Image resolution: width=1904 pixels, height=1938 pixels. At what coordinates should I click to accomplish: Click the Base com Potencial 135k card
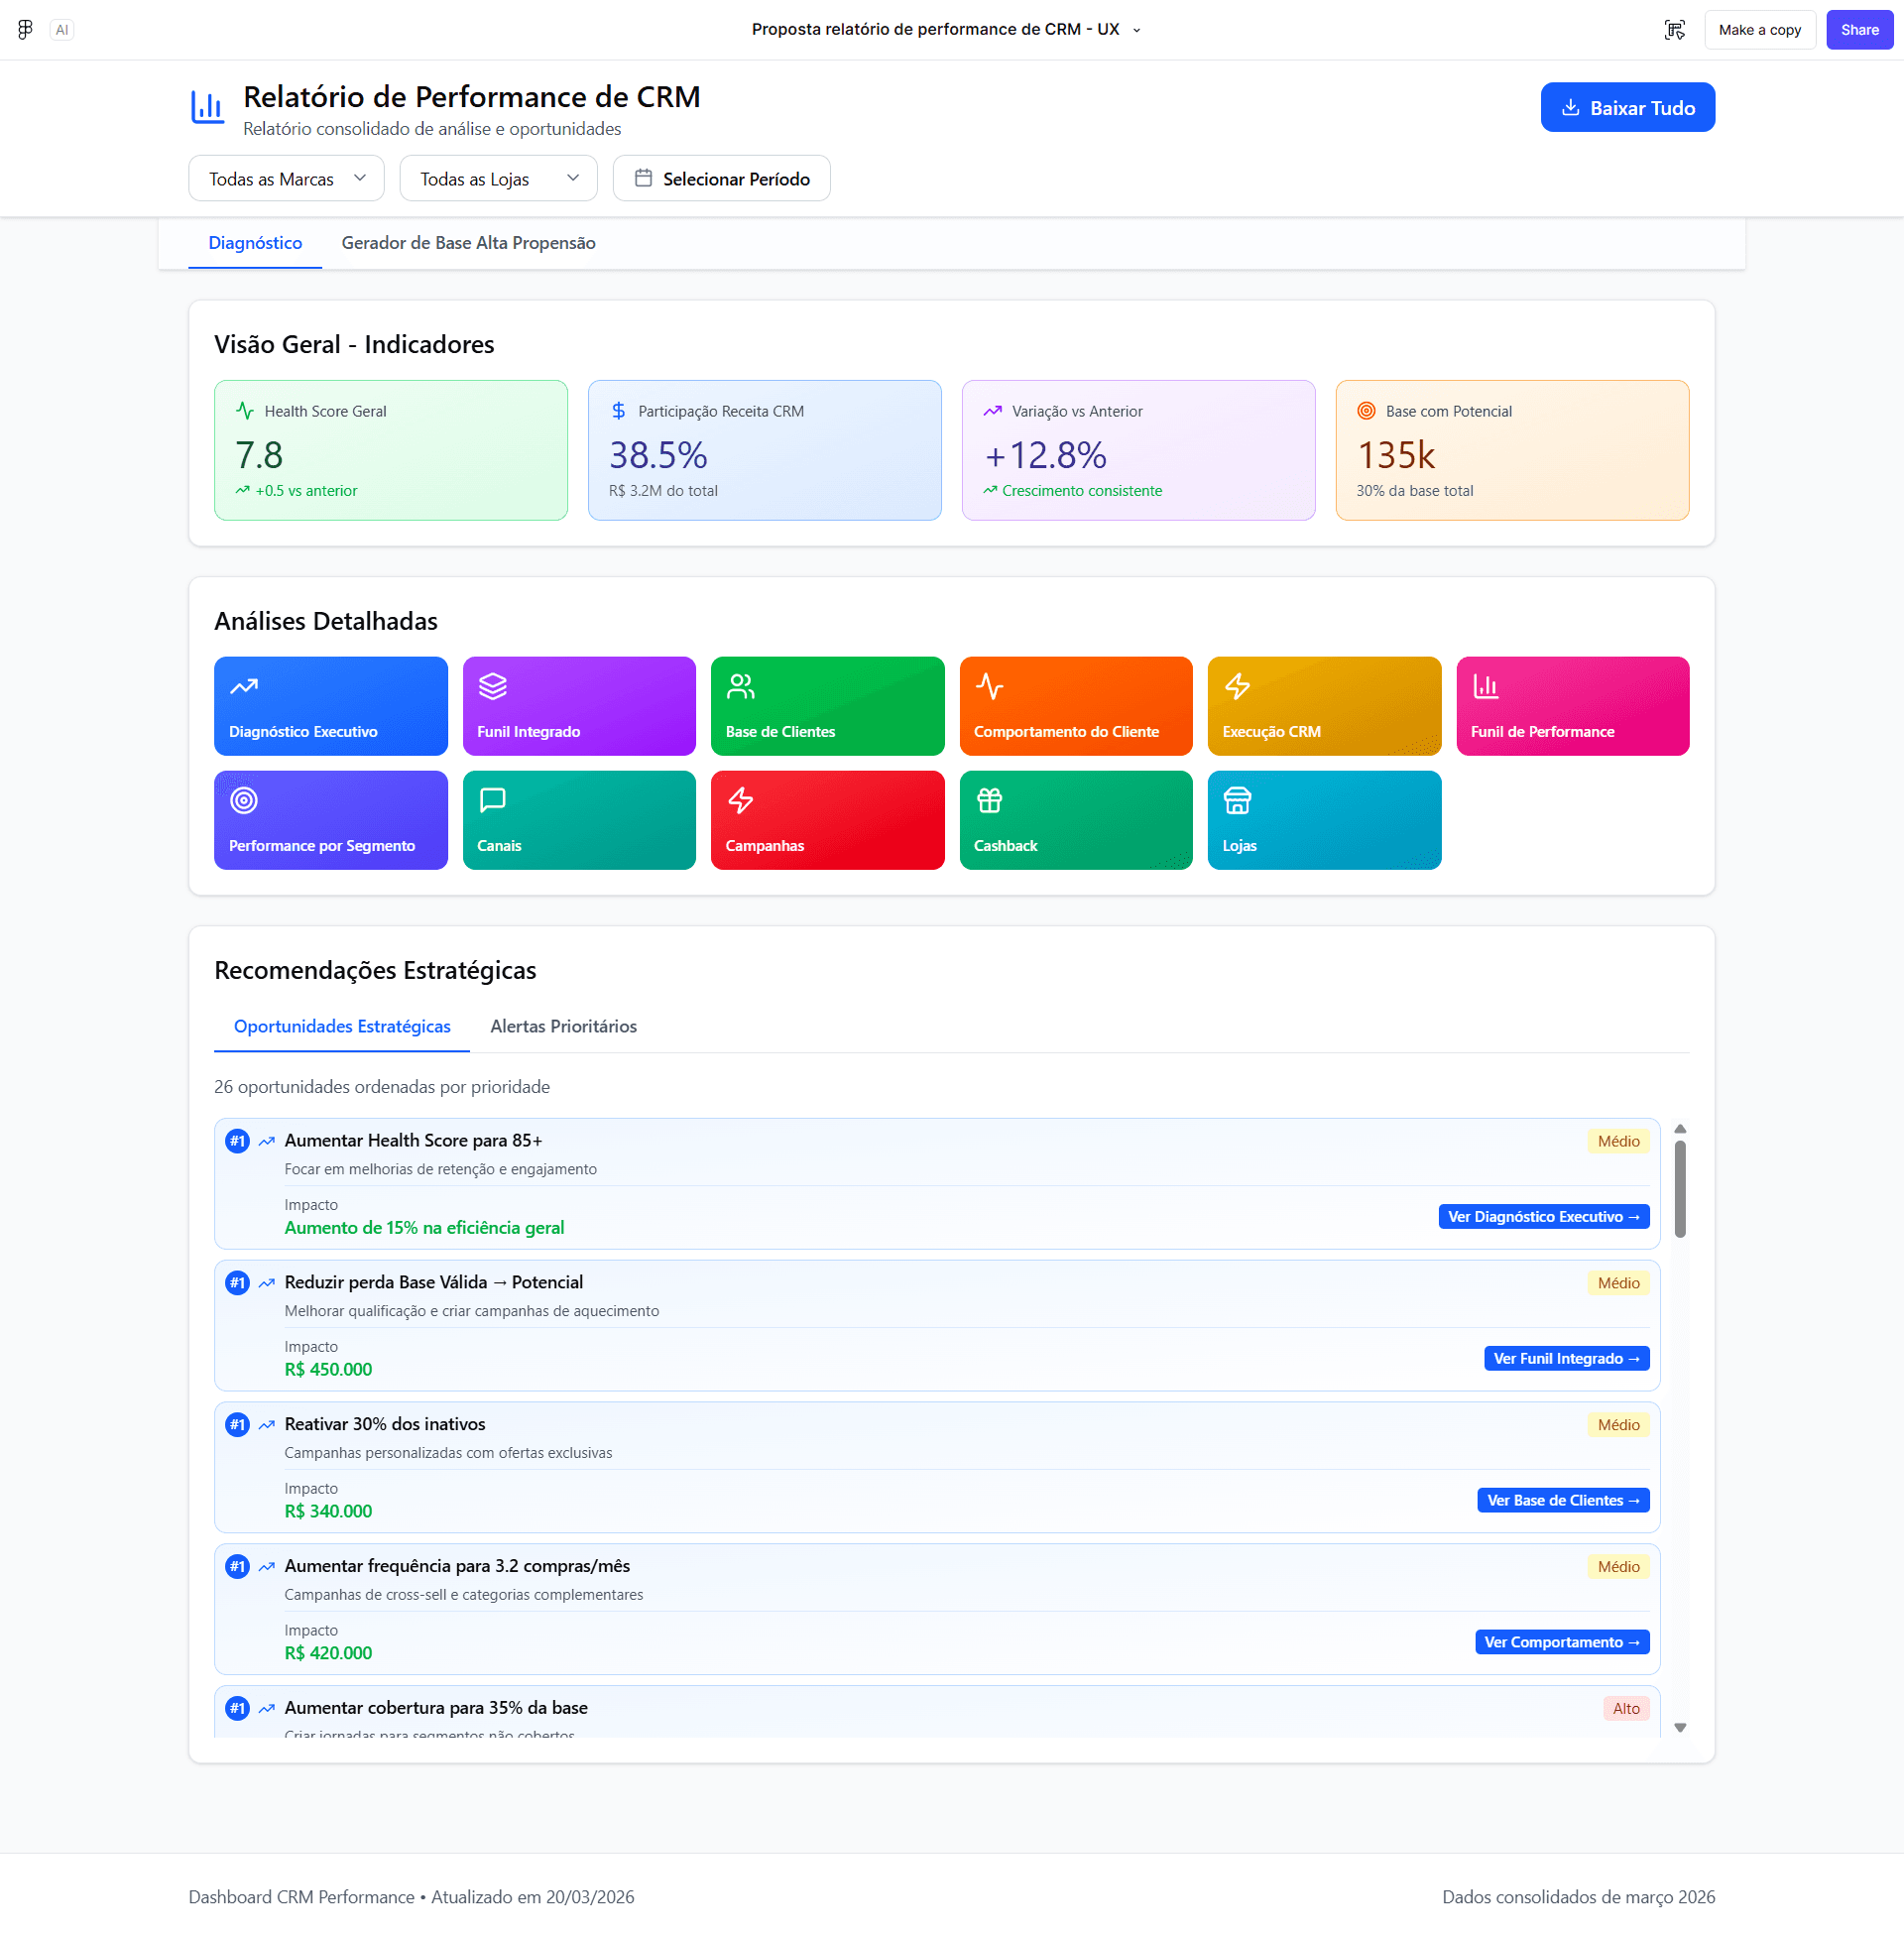[1512, 450]
